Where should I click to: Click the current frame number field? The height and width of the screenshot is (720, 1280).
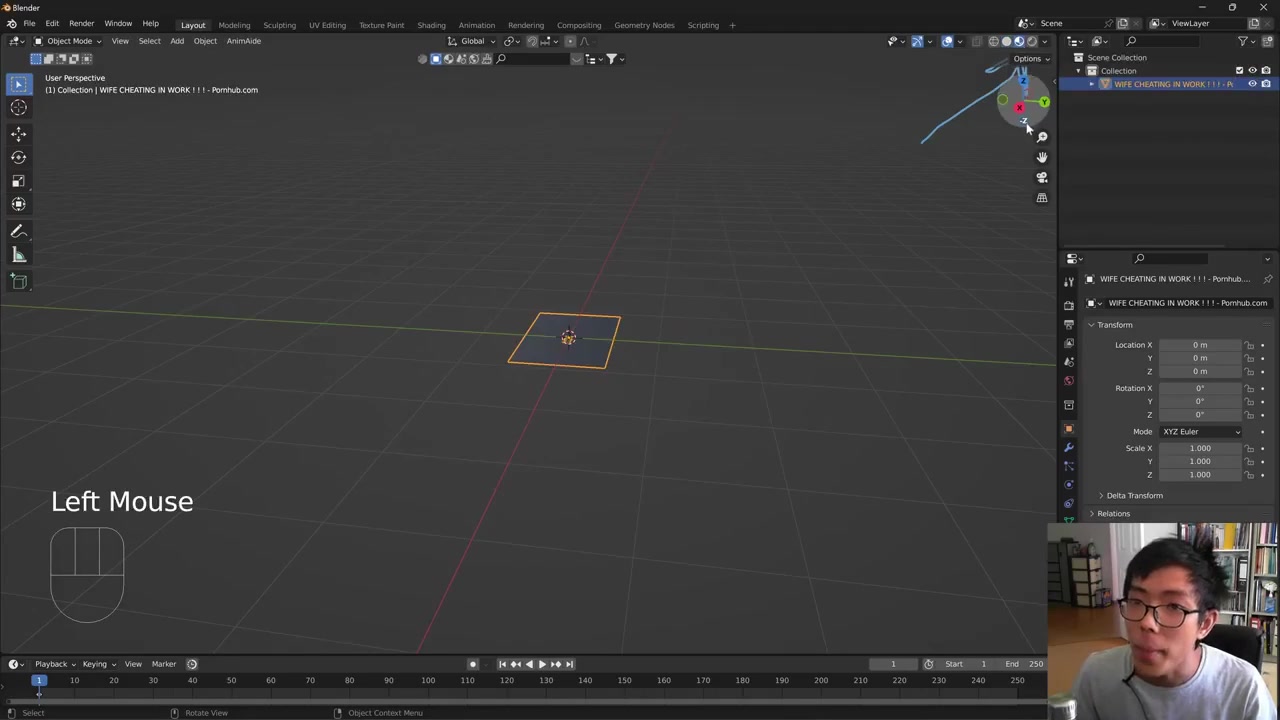click(893, 664)
